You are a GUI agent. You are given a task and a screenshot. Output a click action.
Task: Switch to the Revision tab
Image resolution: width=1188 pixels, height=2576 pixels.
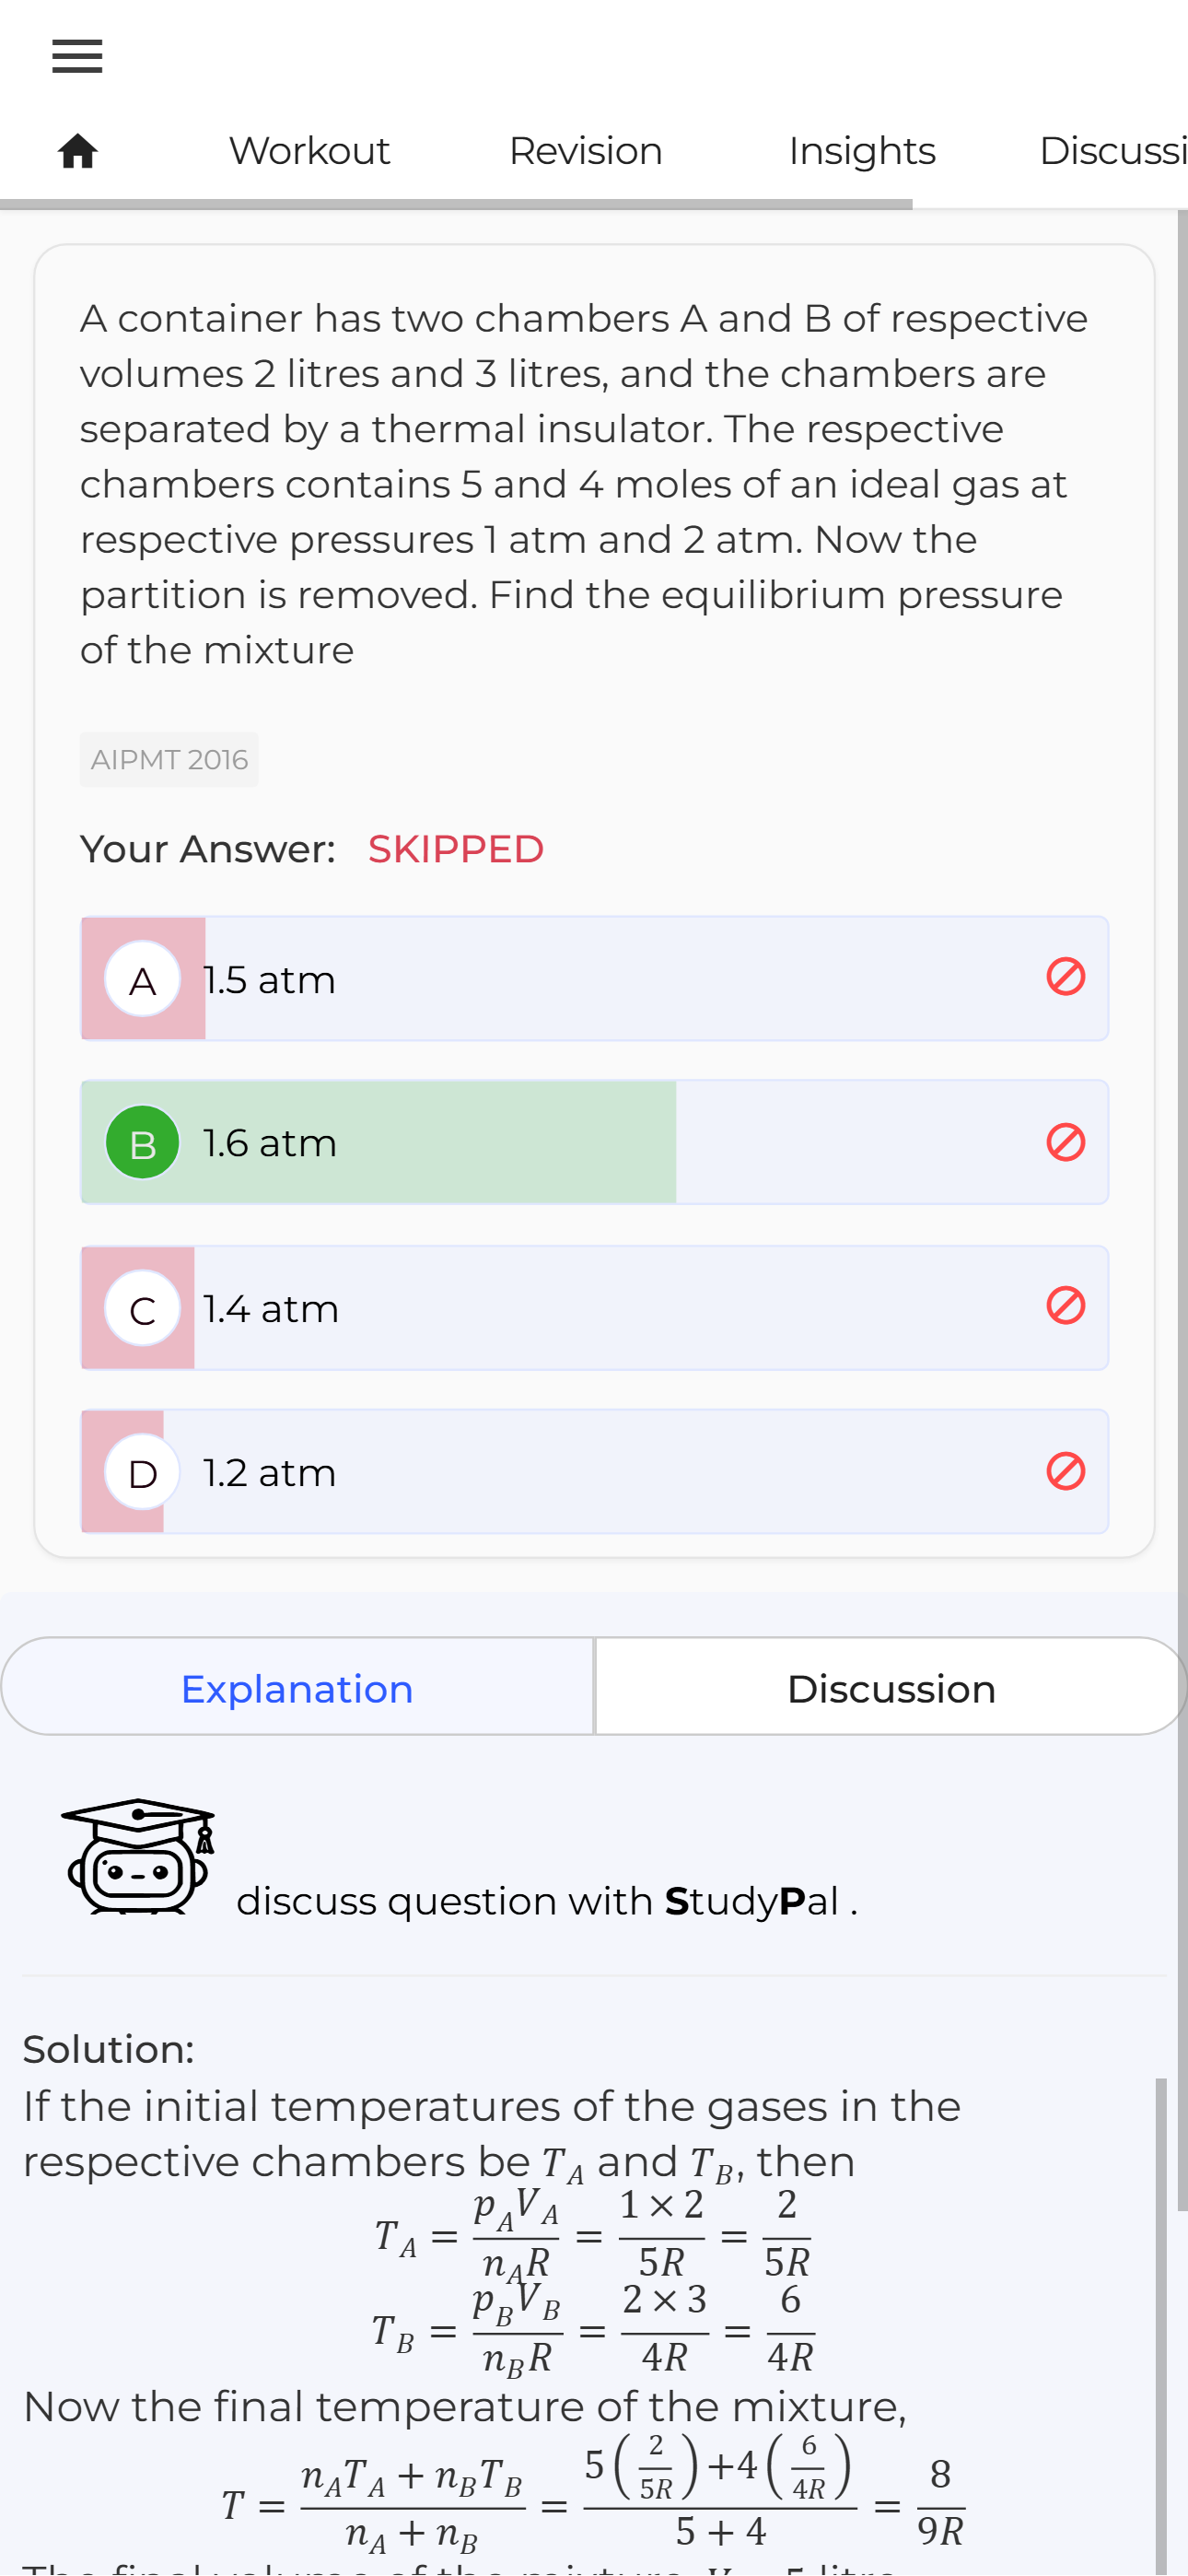[x=585, y=151]
